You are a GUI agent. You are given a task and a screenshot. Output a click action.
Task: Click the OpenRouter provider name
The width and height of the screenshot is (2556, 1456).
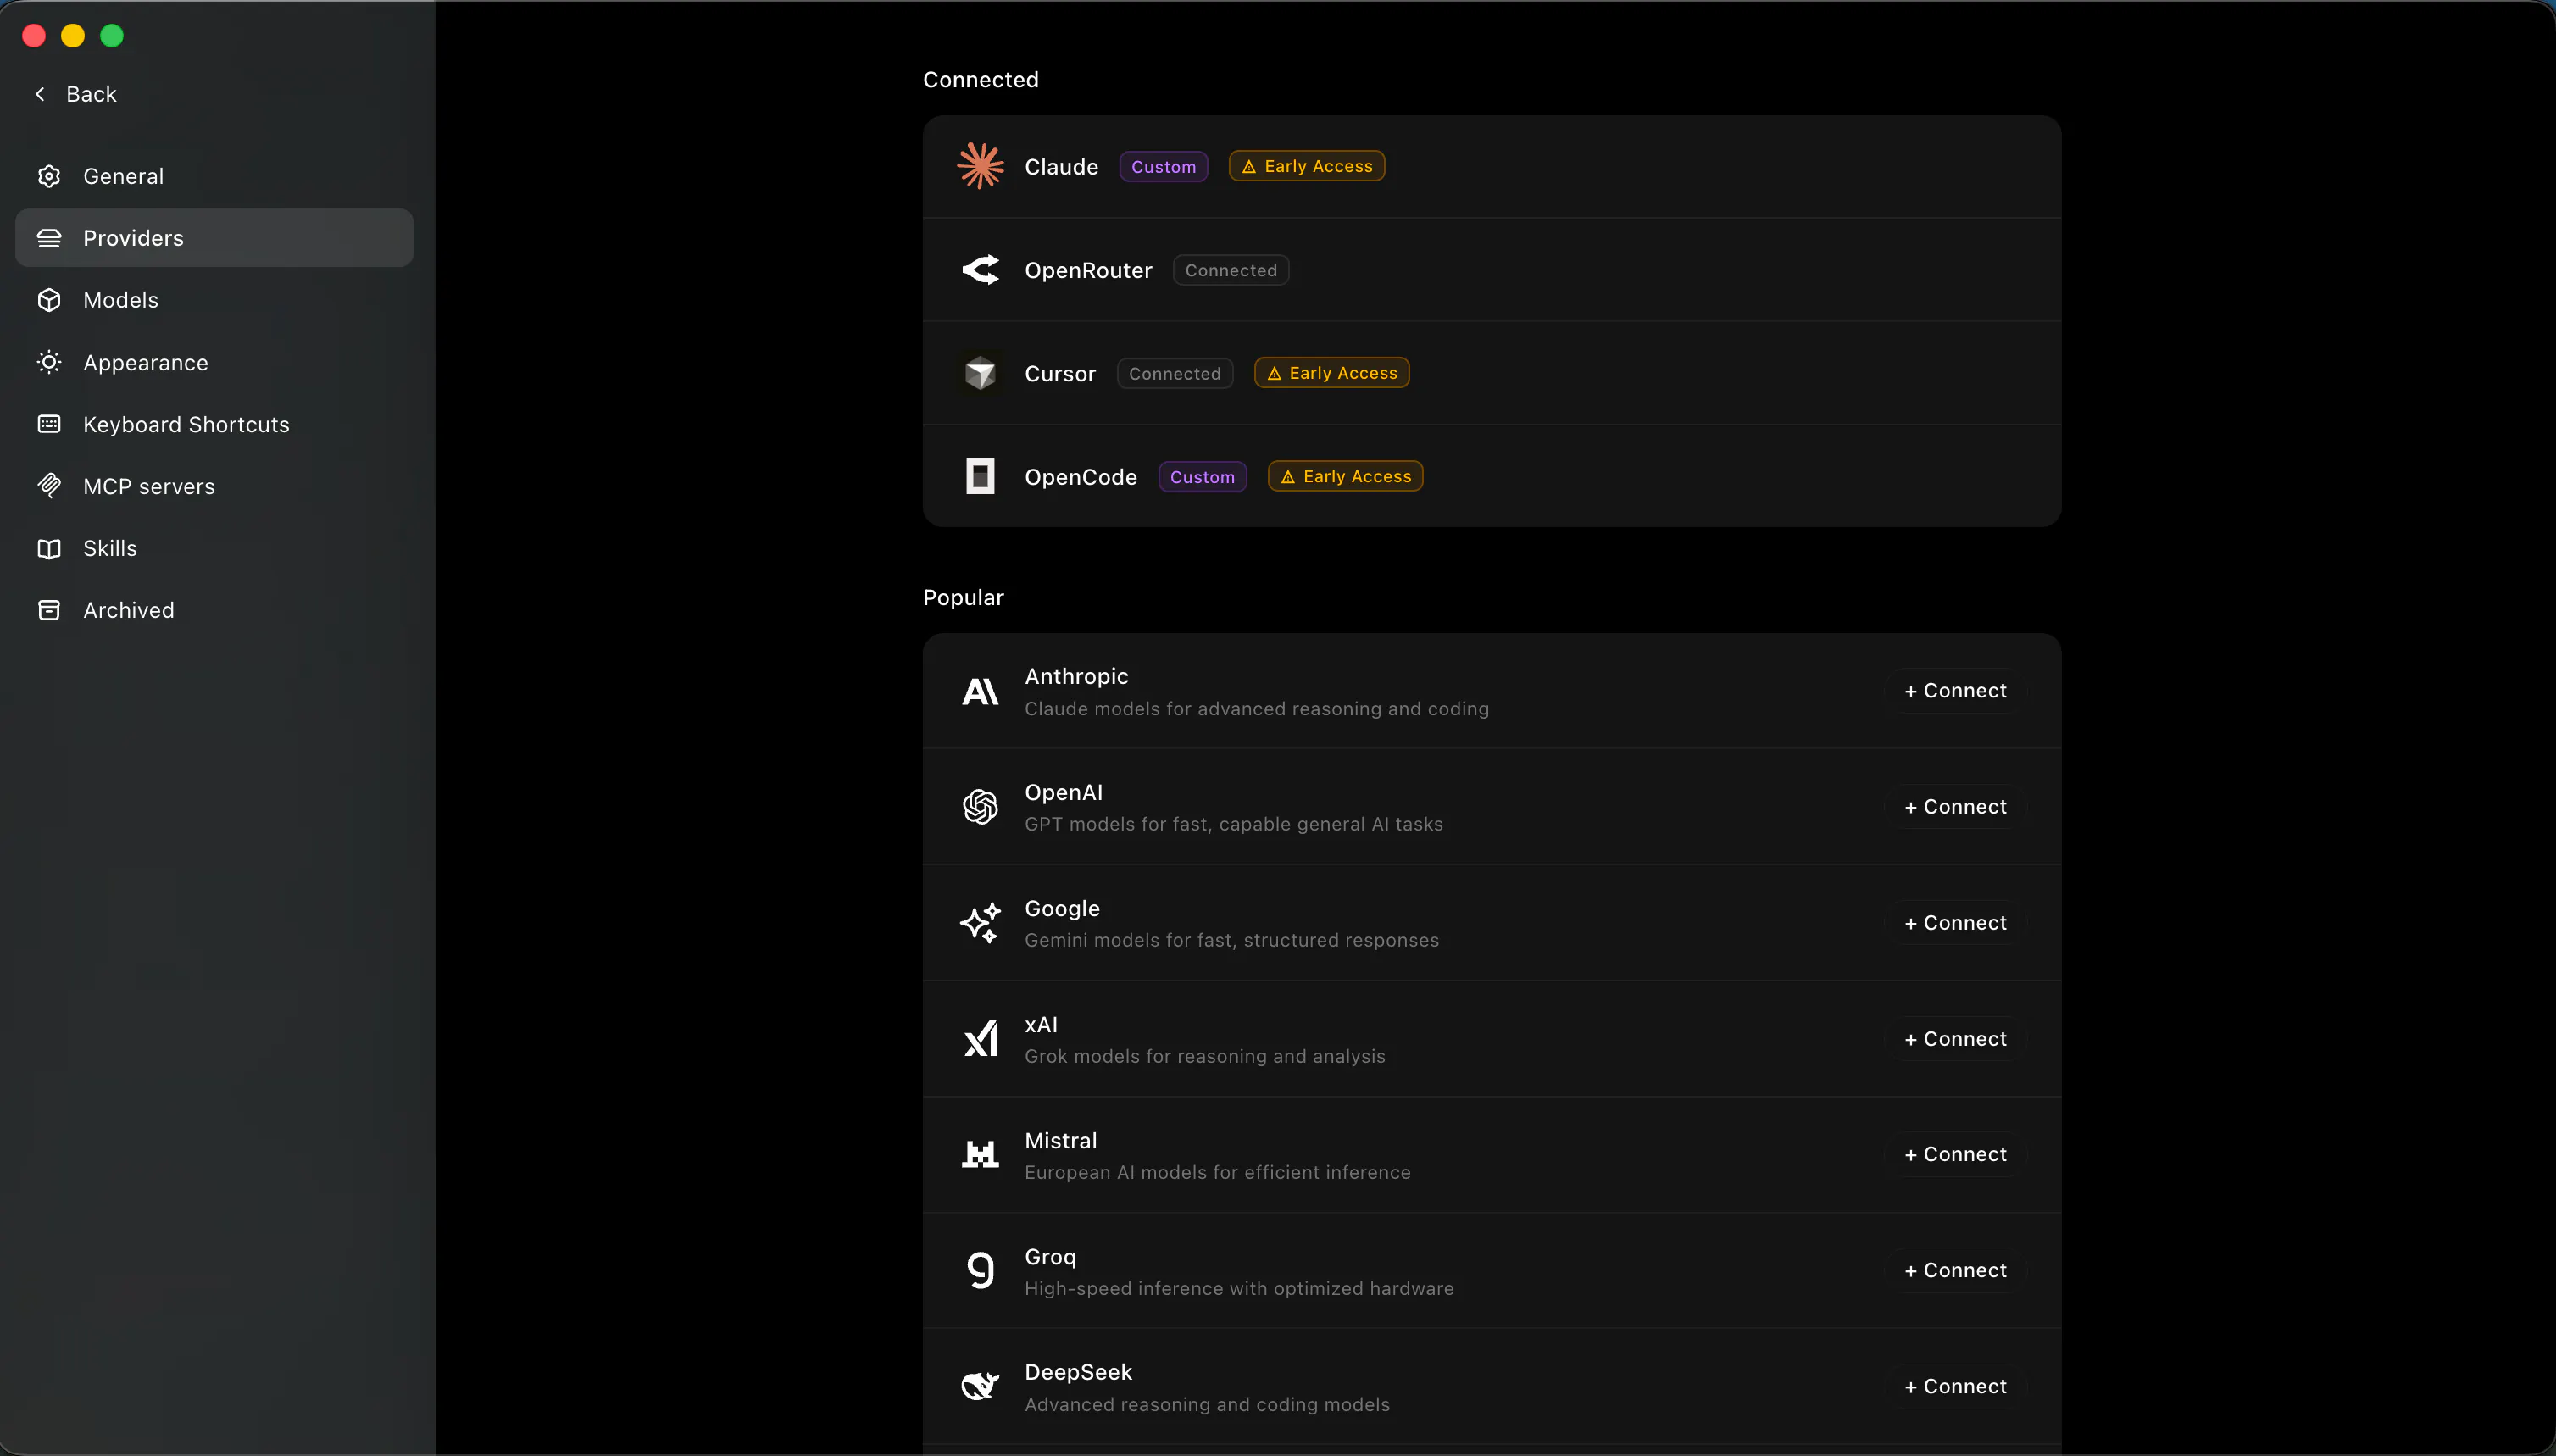(1088, 270)
